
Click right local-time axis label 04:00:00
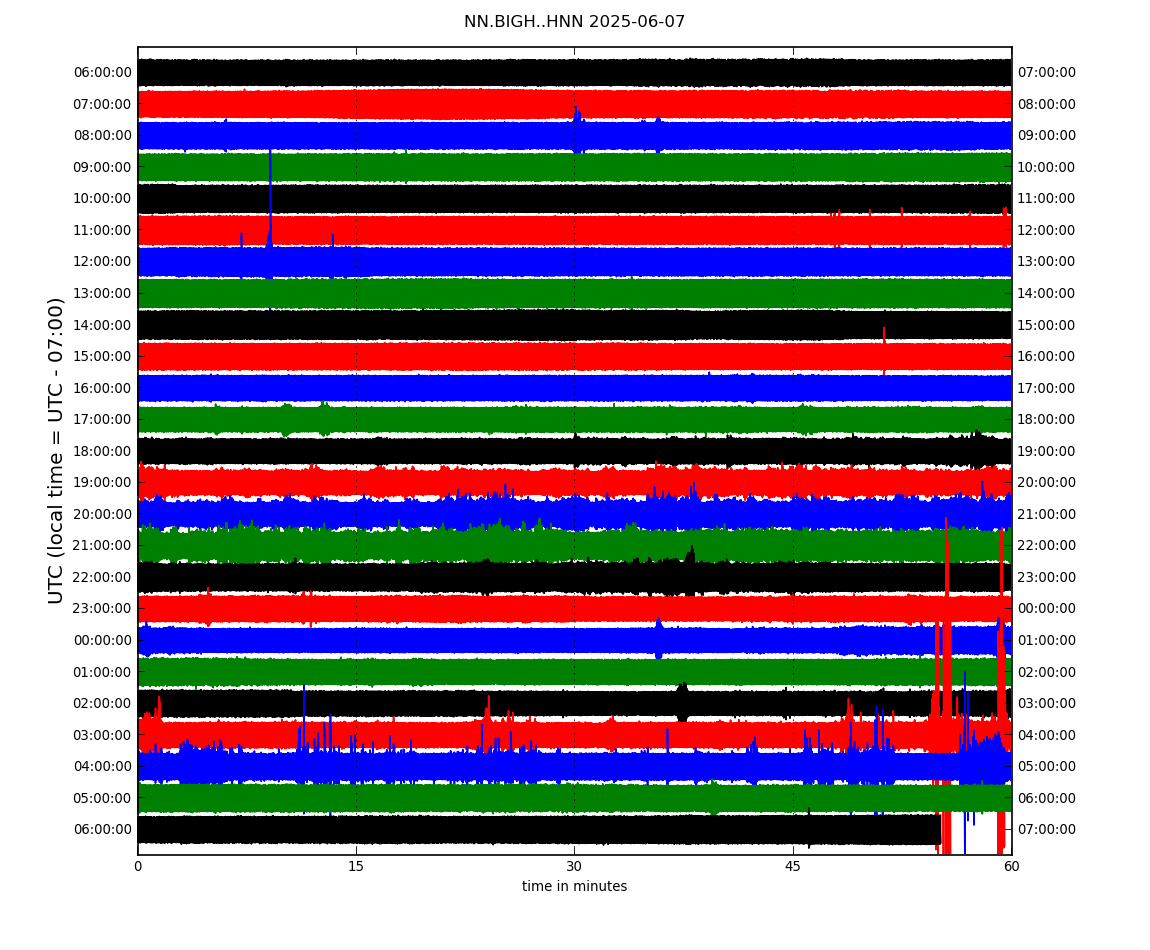click(x=1047, y=735)
